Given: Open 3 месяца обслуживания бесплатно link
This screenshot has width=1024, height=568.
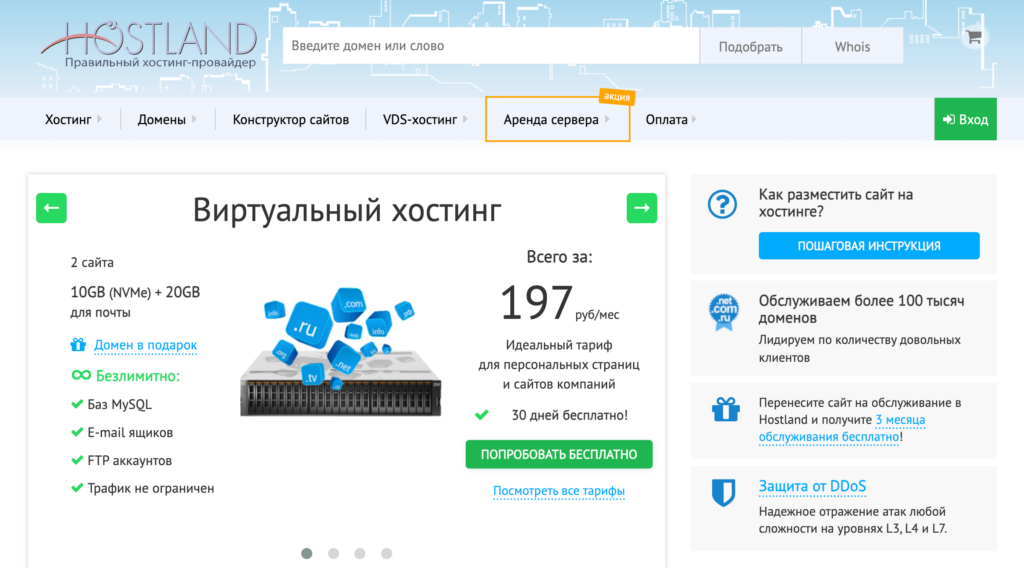Looking at the screenshot, I should coord(842,428).
